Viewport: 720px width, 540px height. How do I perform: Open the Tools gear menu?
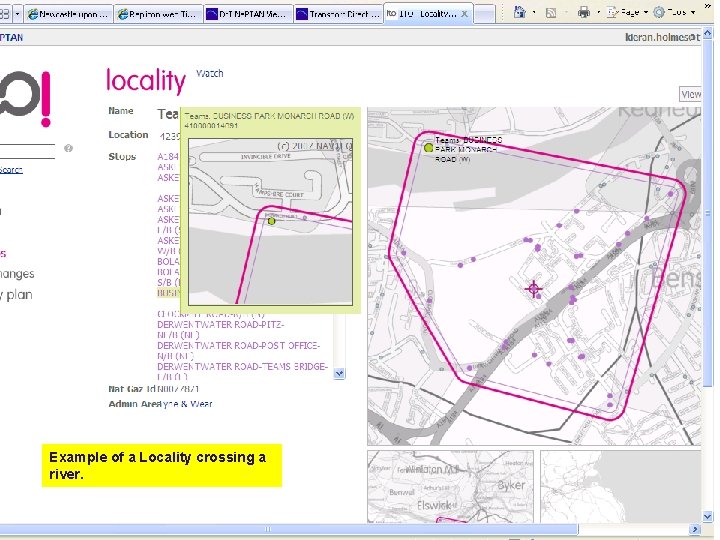(674, 12)
